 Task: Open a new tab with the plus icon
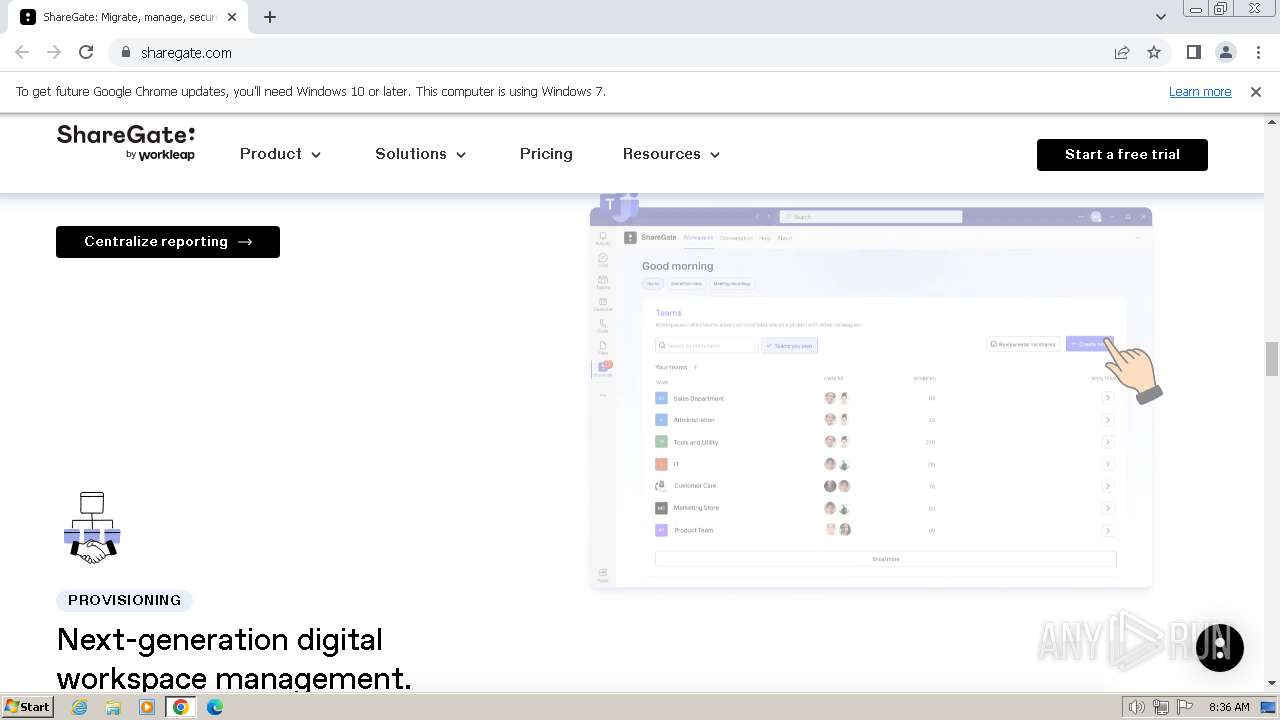tap(270, 17)
